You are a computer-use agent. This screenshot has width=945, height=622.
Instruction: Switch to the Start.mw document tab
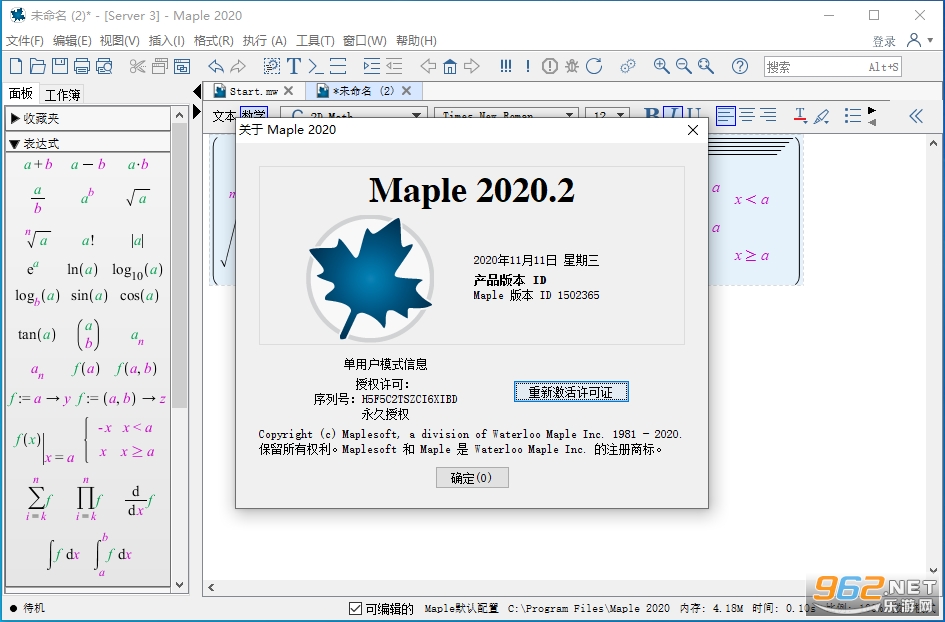(254, 91)
